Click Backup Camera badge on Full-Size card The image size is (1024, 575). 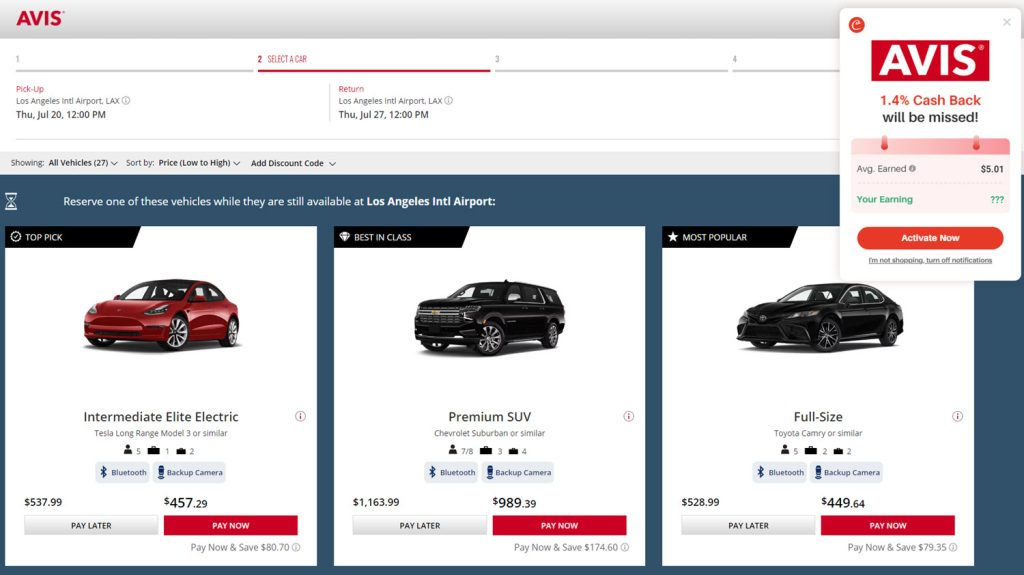pyautogui.click(x=846, y=472)
